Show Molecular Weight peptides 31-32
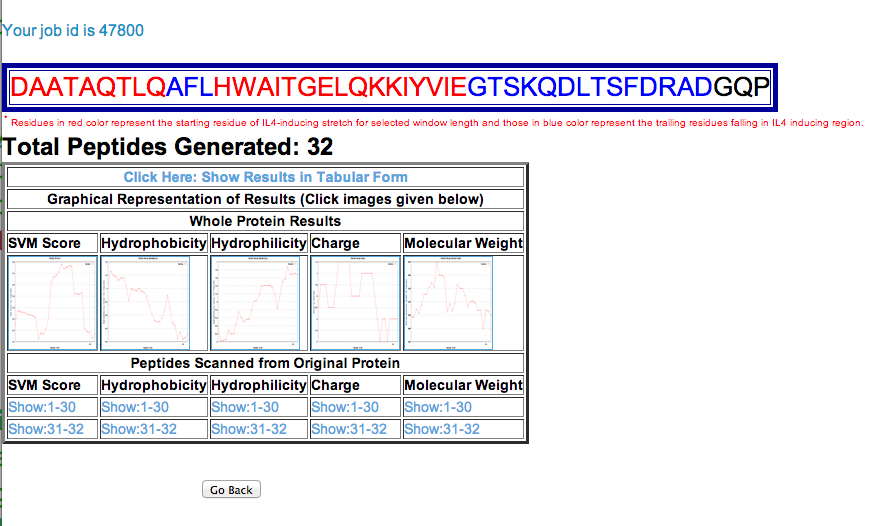 click(442, 429)
